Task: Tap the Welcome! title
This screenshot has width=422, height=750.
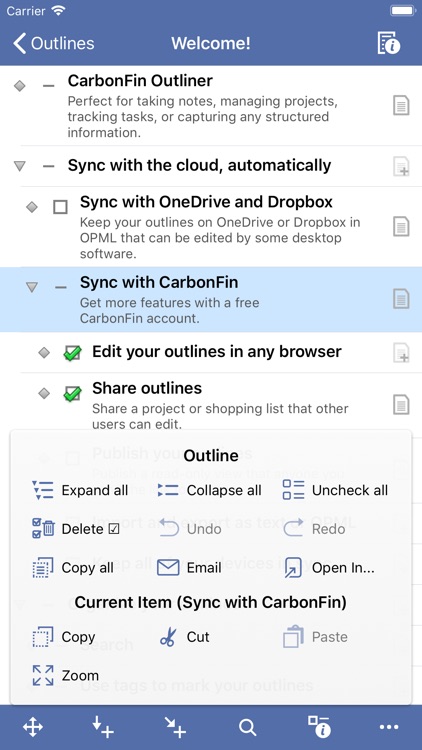Action: (x=211, y=44)
